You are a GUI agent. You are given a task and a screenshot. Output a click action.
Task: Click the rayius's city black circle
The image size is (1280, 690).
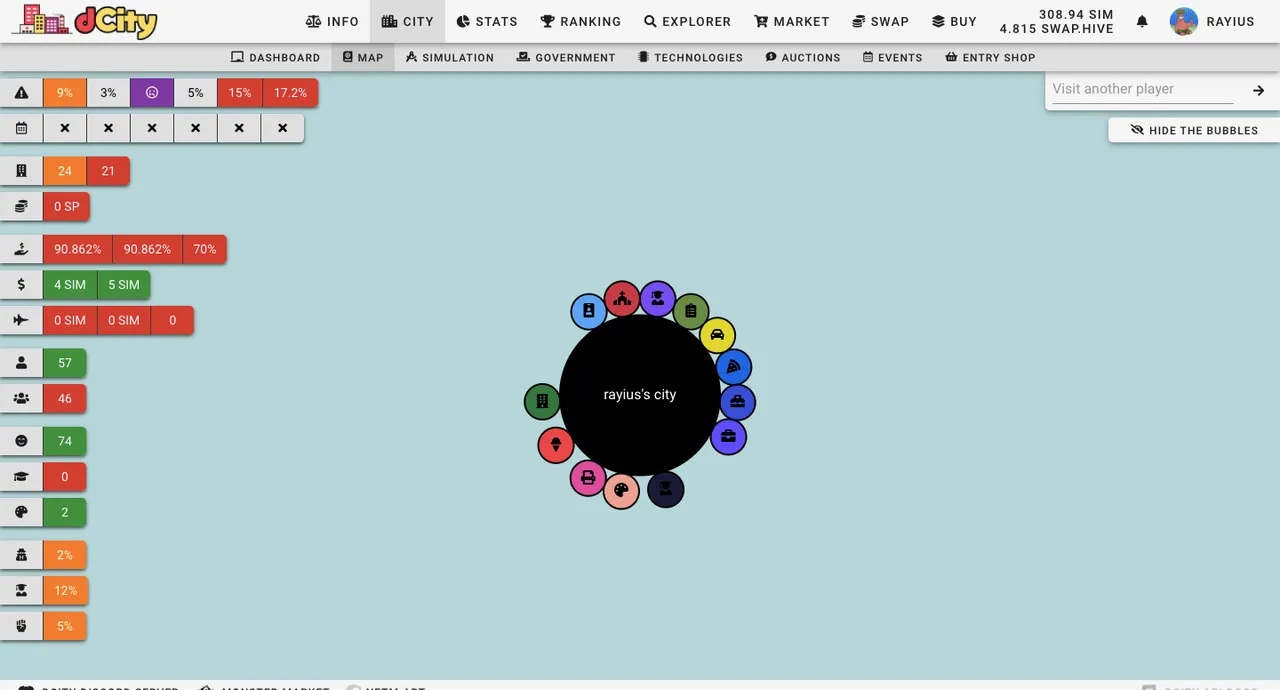pyautogui.click(x=640, y=395)
